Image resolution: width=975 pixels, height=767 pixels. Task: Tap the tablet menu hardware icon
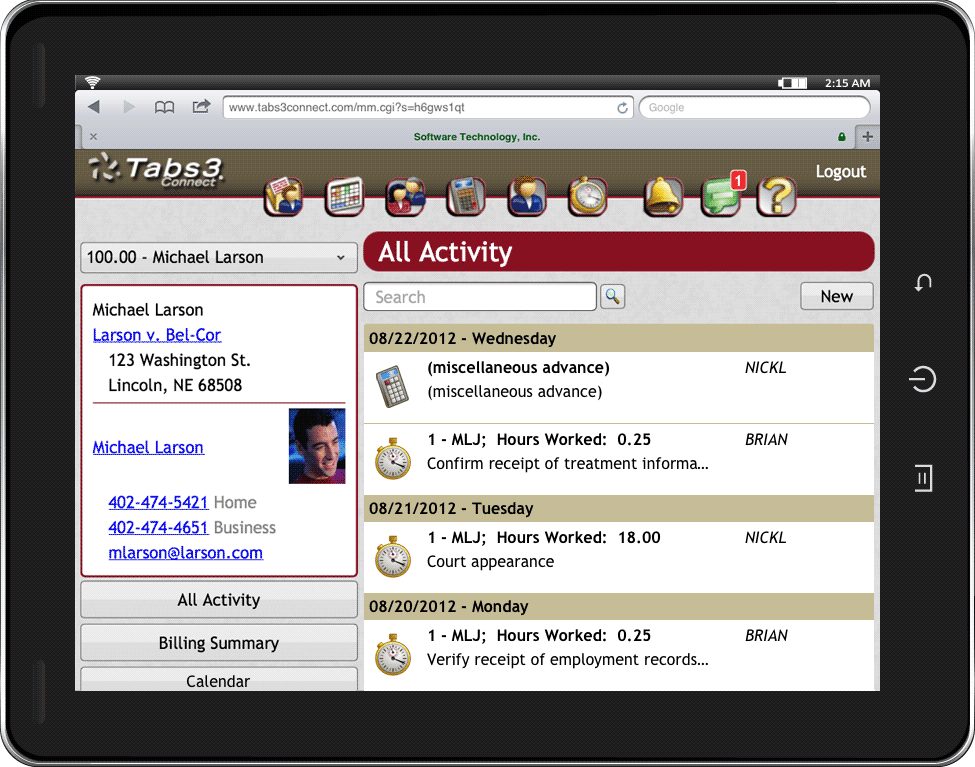tap(923, 478)
